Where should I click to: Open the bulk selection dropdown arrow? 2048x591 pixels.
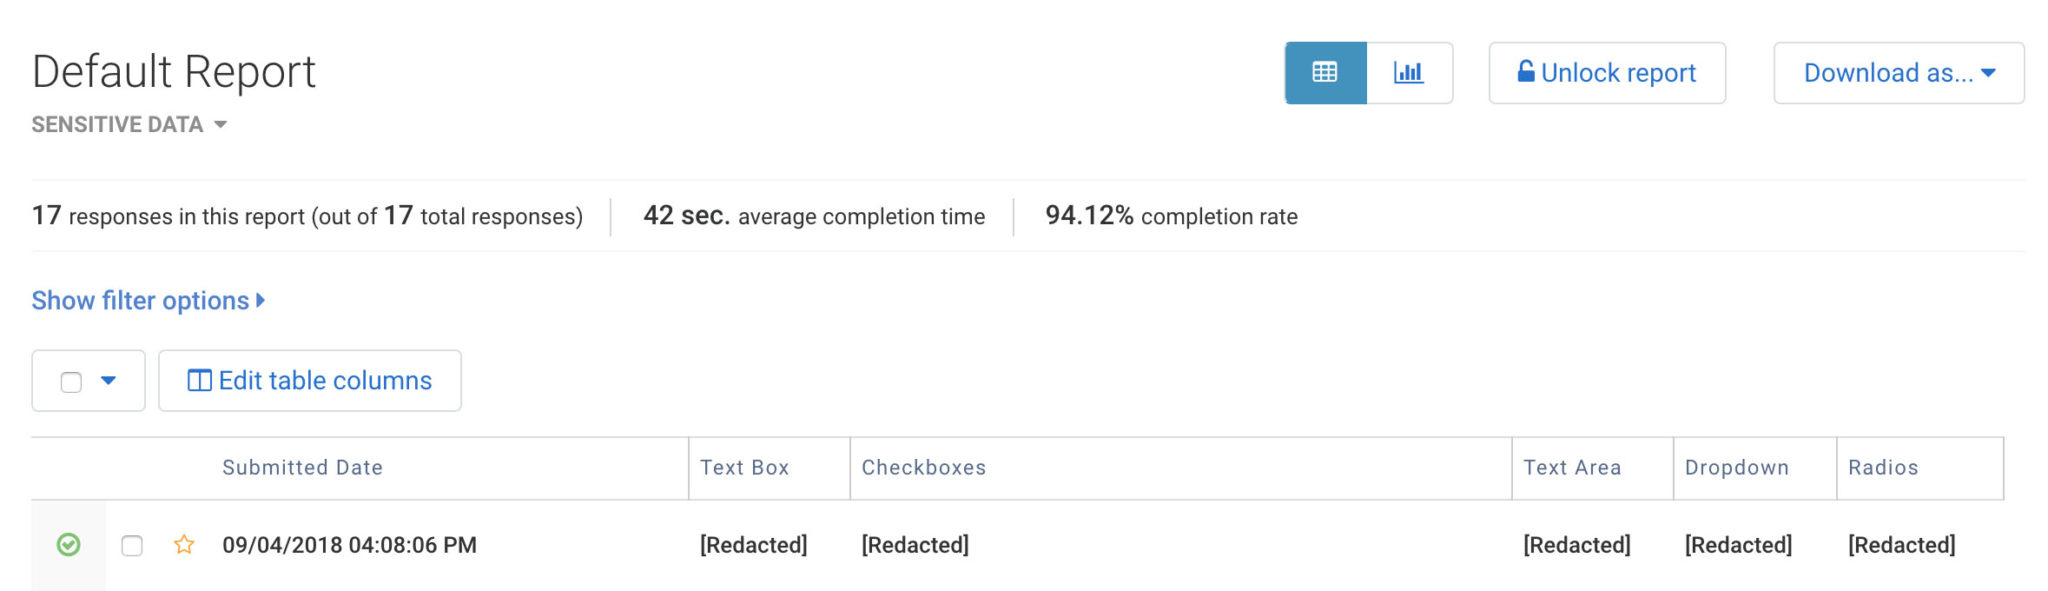coord(109,381)
